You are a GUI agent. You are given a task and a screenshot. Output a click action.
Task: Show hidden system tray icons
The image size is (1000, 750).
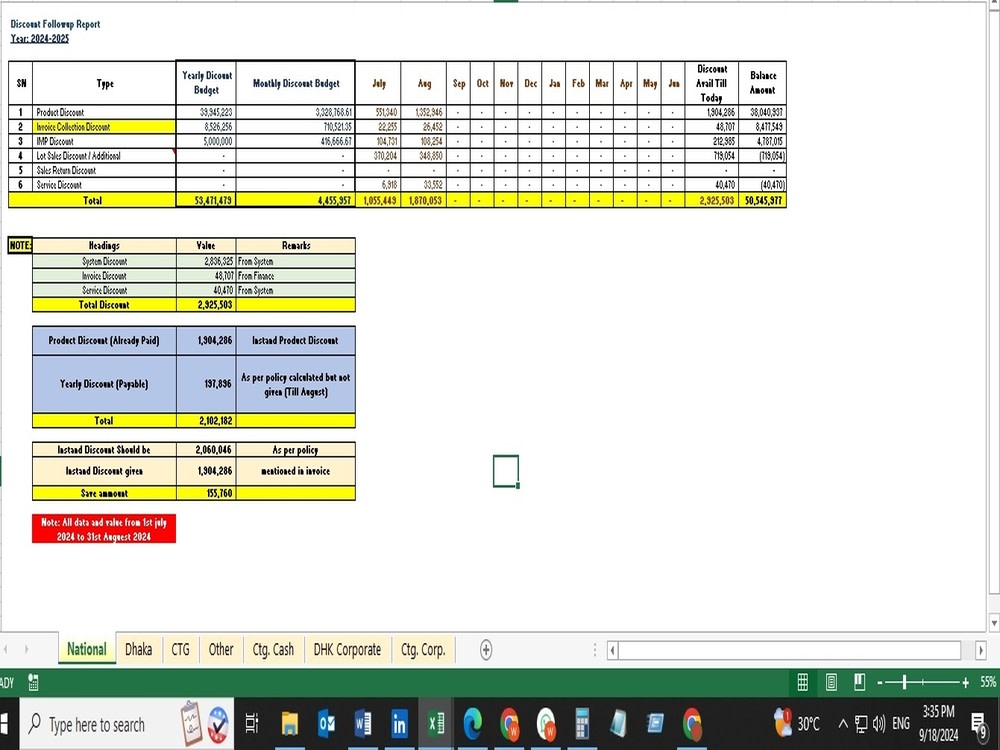pyautogui.click(x=842, y=724)
